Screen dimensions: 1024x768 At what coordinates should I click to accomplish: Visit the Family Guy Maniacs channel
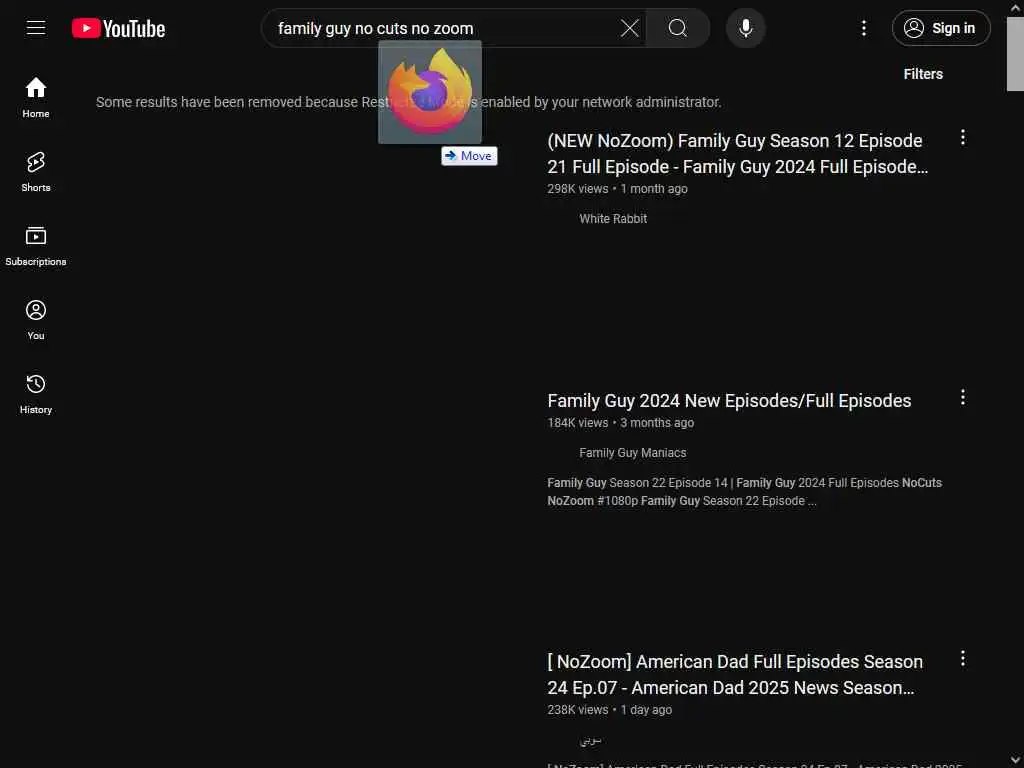click(632, 453)
